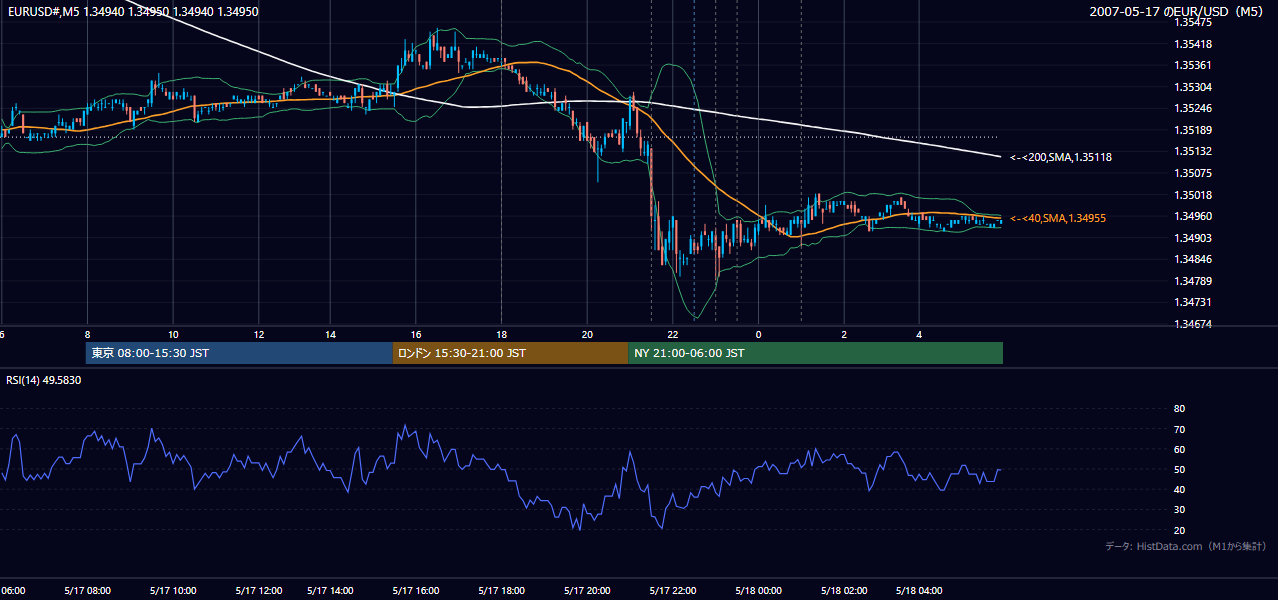Screen dimensions: 1278x600
Task: Click the 40 SMA label reading 1.34955
Action: point(1058,217)
